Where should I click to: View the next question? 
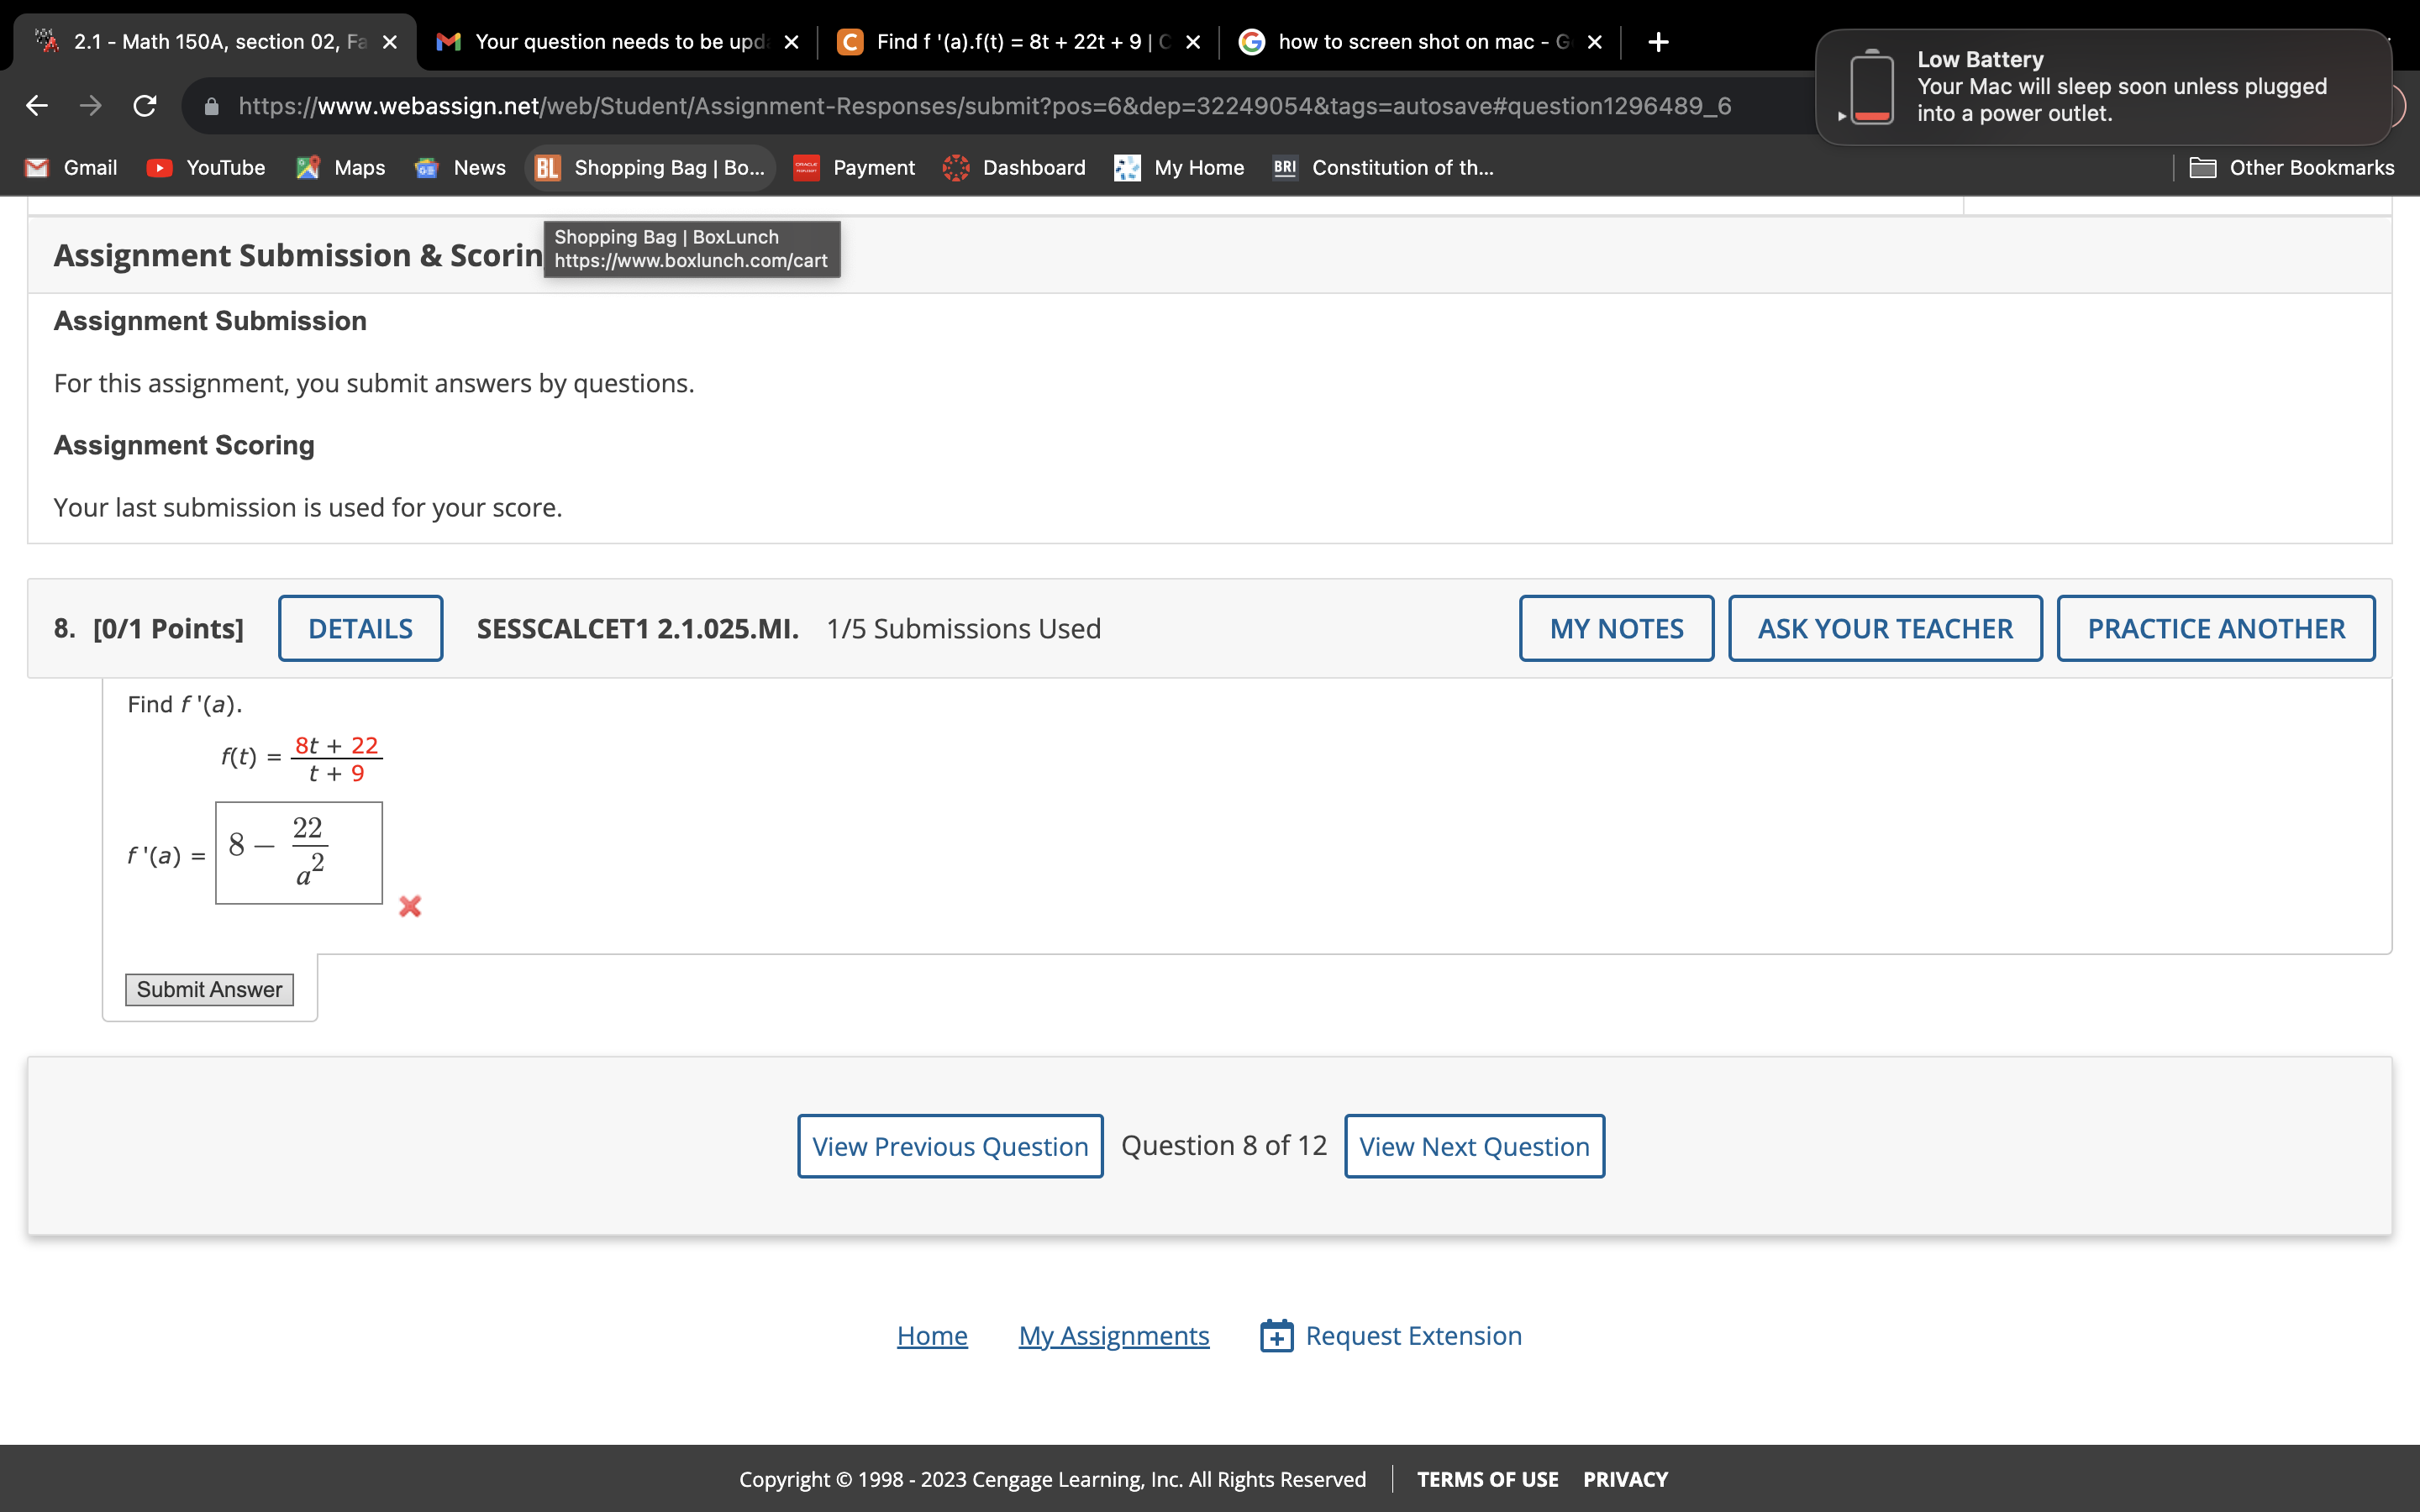tap(1474, 1146)
